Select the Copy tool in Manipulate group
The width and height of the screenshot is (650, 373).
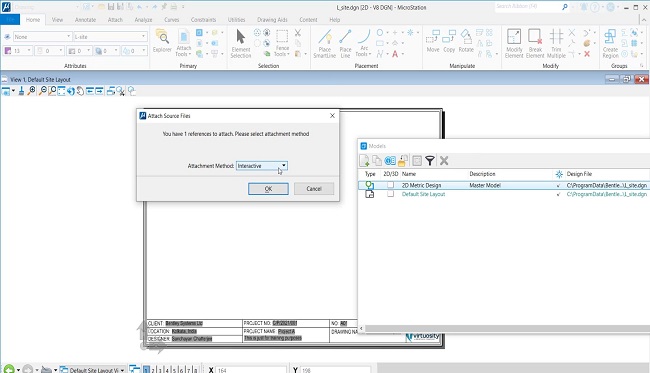449,41
